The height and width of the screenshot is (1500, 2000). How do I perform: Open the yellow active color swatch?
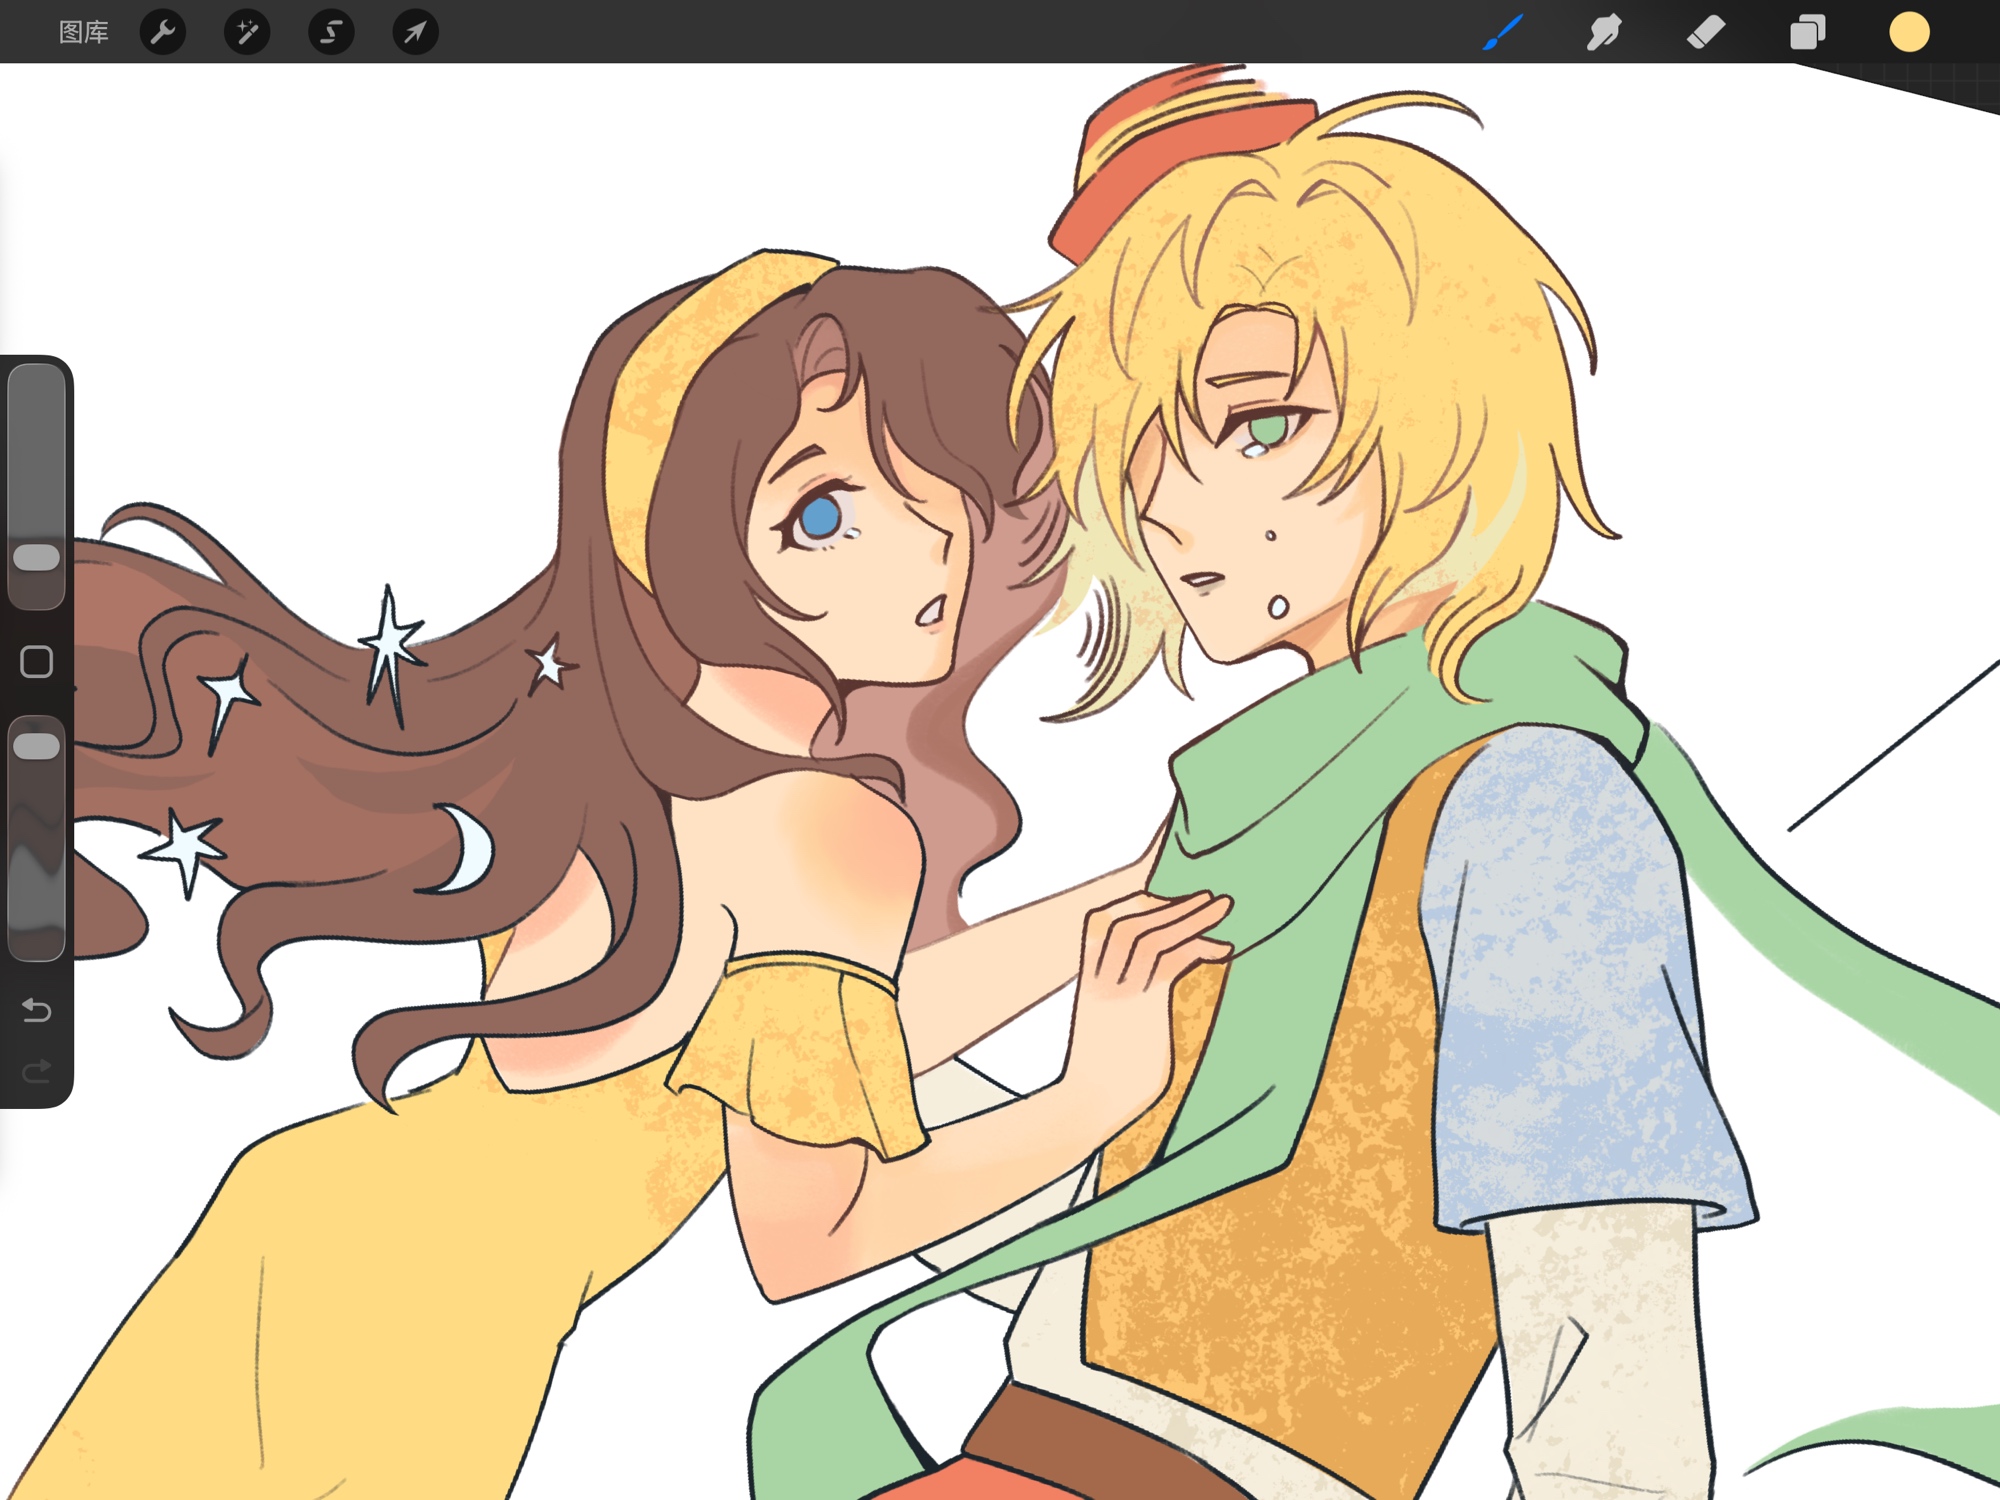tap(1909, 32)
